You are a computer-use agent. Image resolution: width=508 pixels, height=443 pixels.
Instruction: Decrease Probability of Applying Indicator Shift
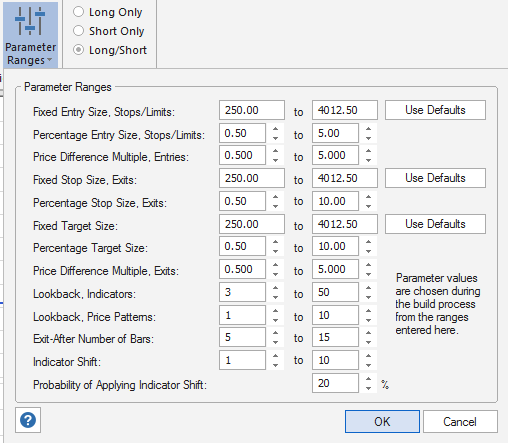point(368,388)
